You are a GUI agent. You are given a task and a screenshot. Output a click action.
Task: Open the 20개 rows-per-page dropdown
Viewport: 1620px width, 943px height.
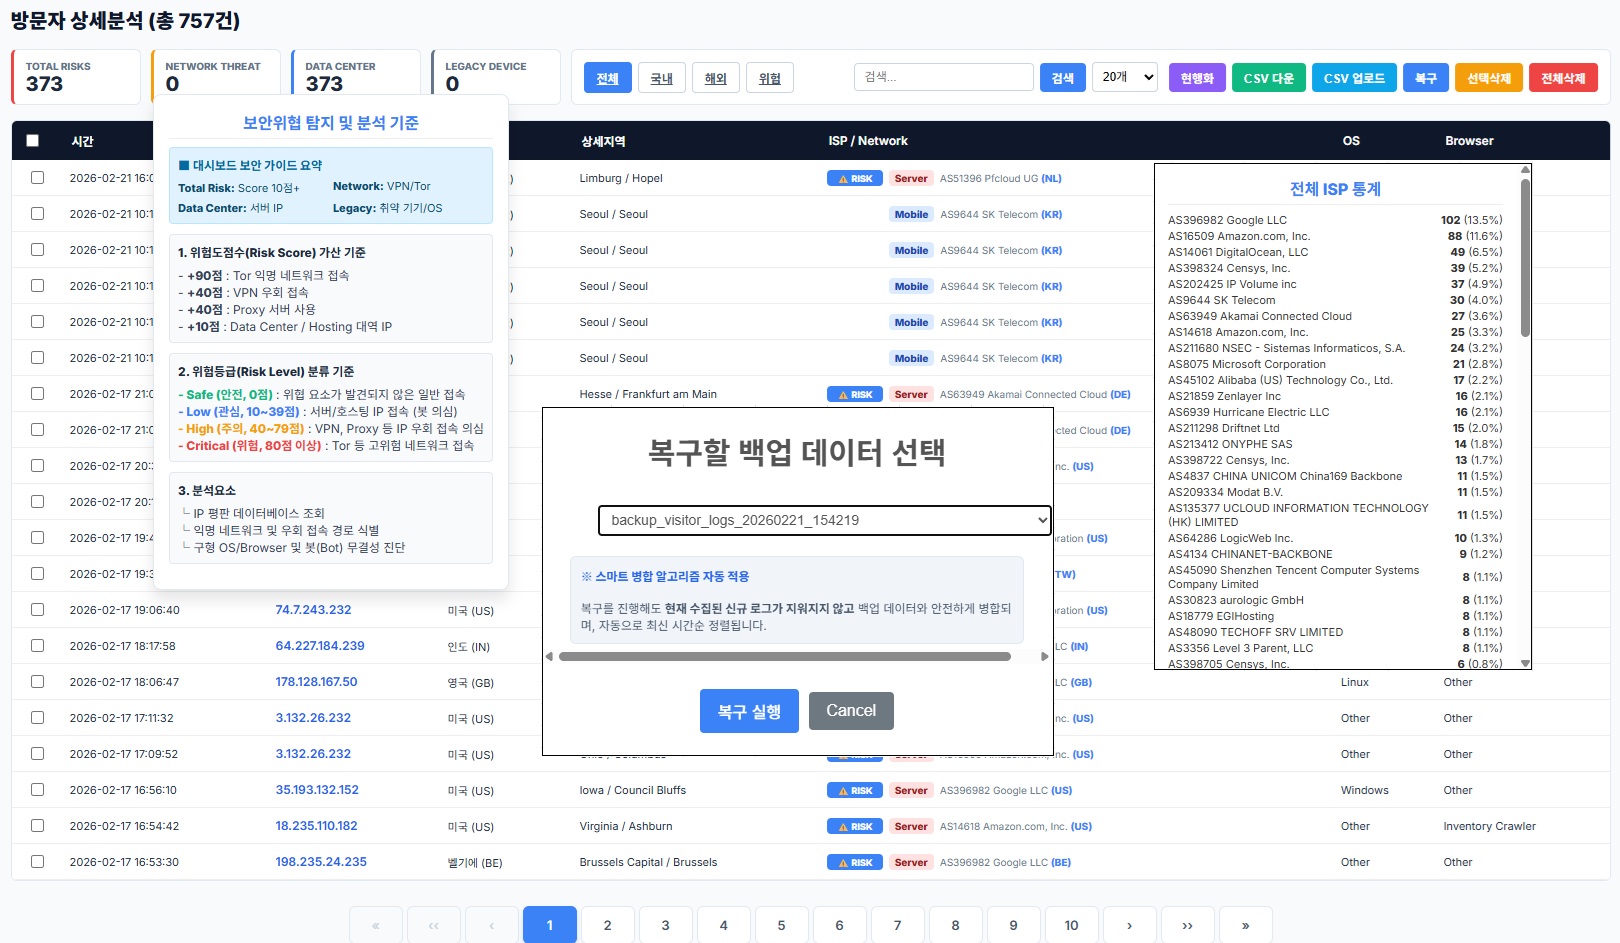tap(1124, 77)
